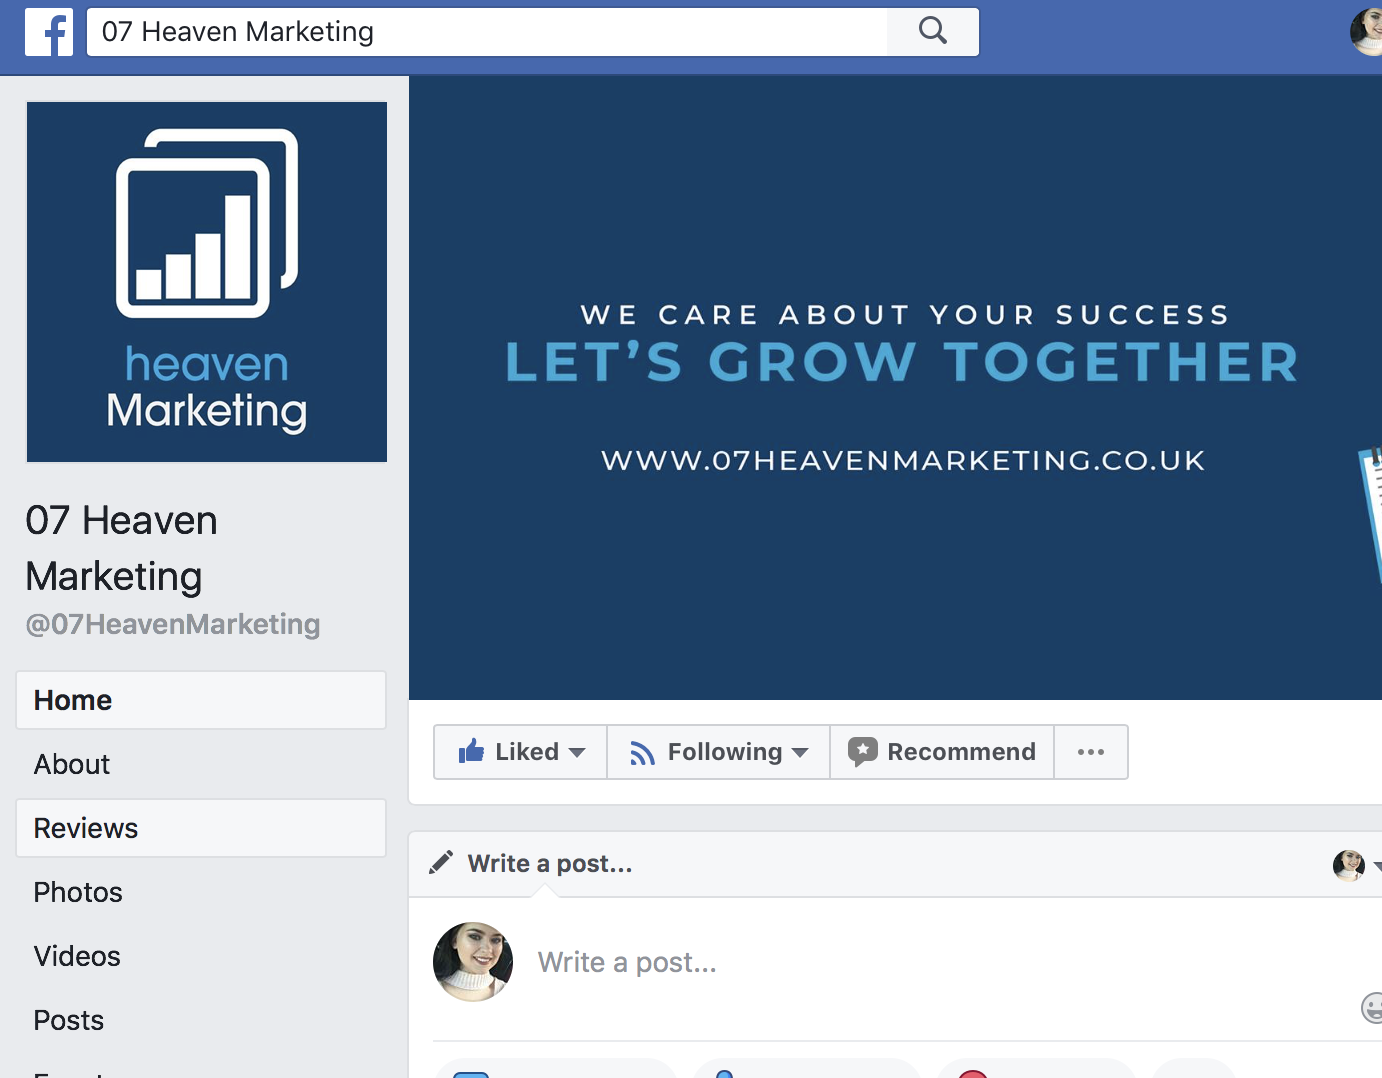Click the 07 Heaven Marketing page title
Image resolution: width=1382 pixels, height=1078 pixels.
click(x=121, y=548)
